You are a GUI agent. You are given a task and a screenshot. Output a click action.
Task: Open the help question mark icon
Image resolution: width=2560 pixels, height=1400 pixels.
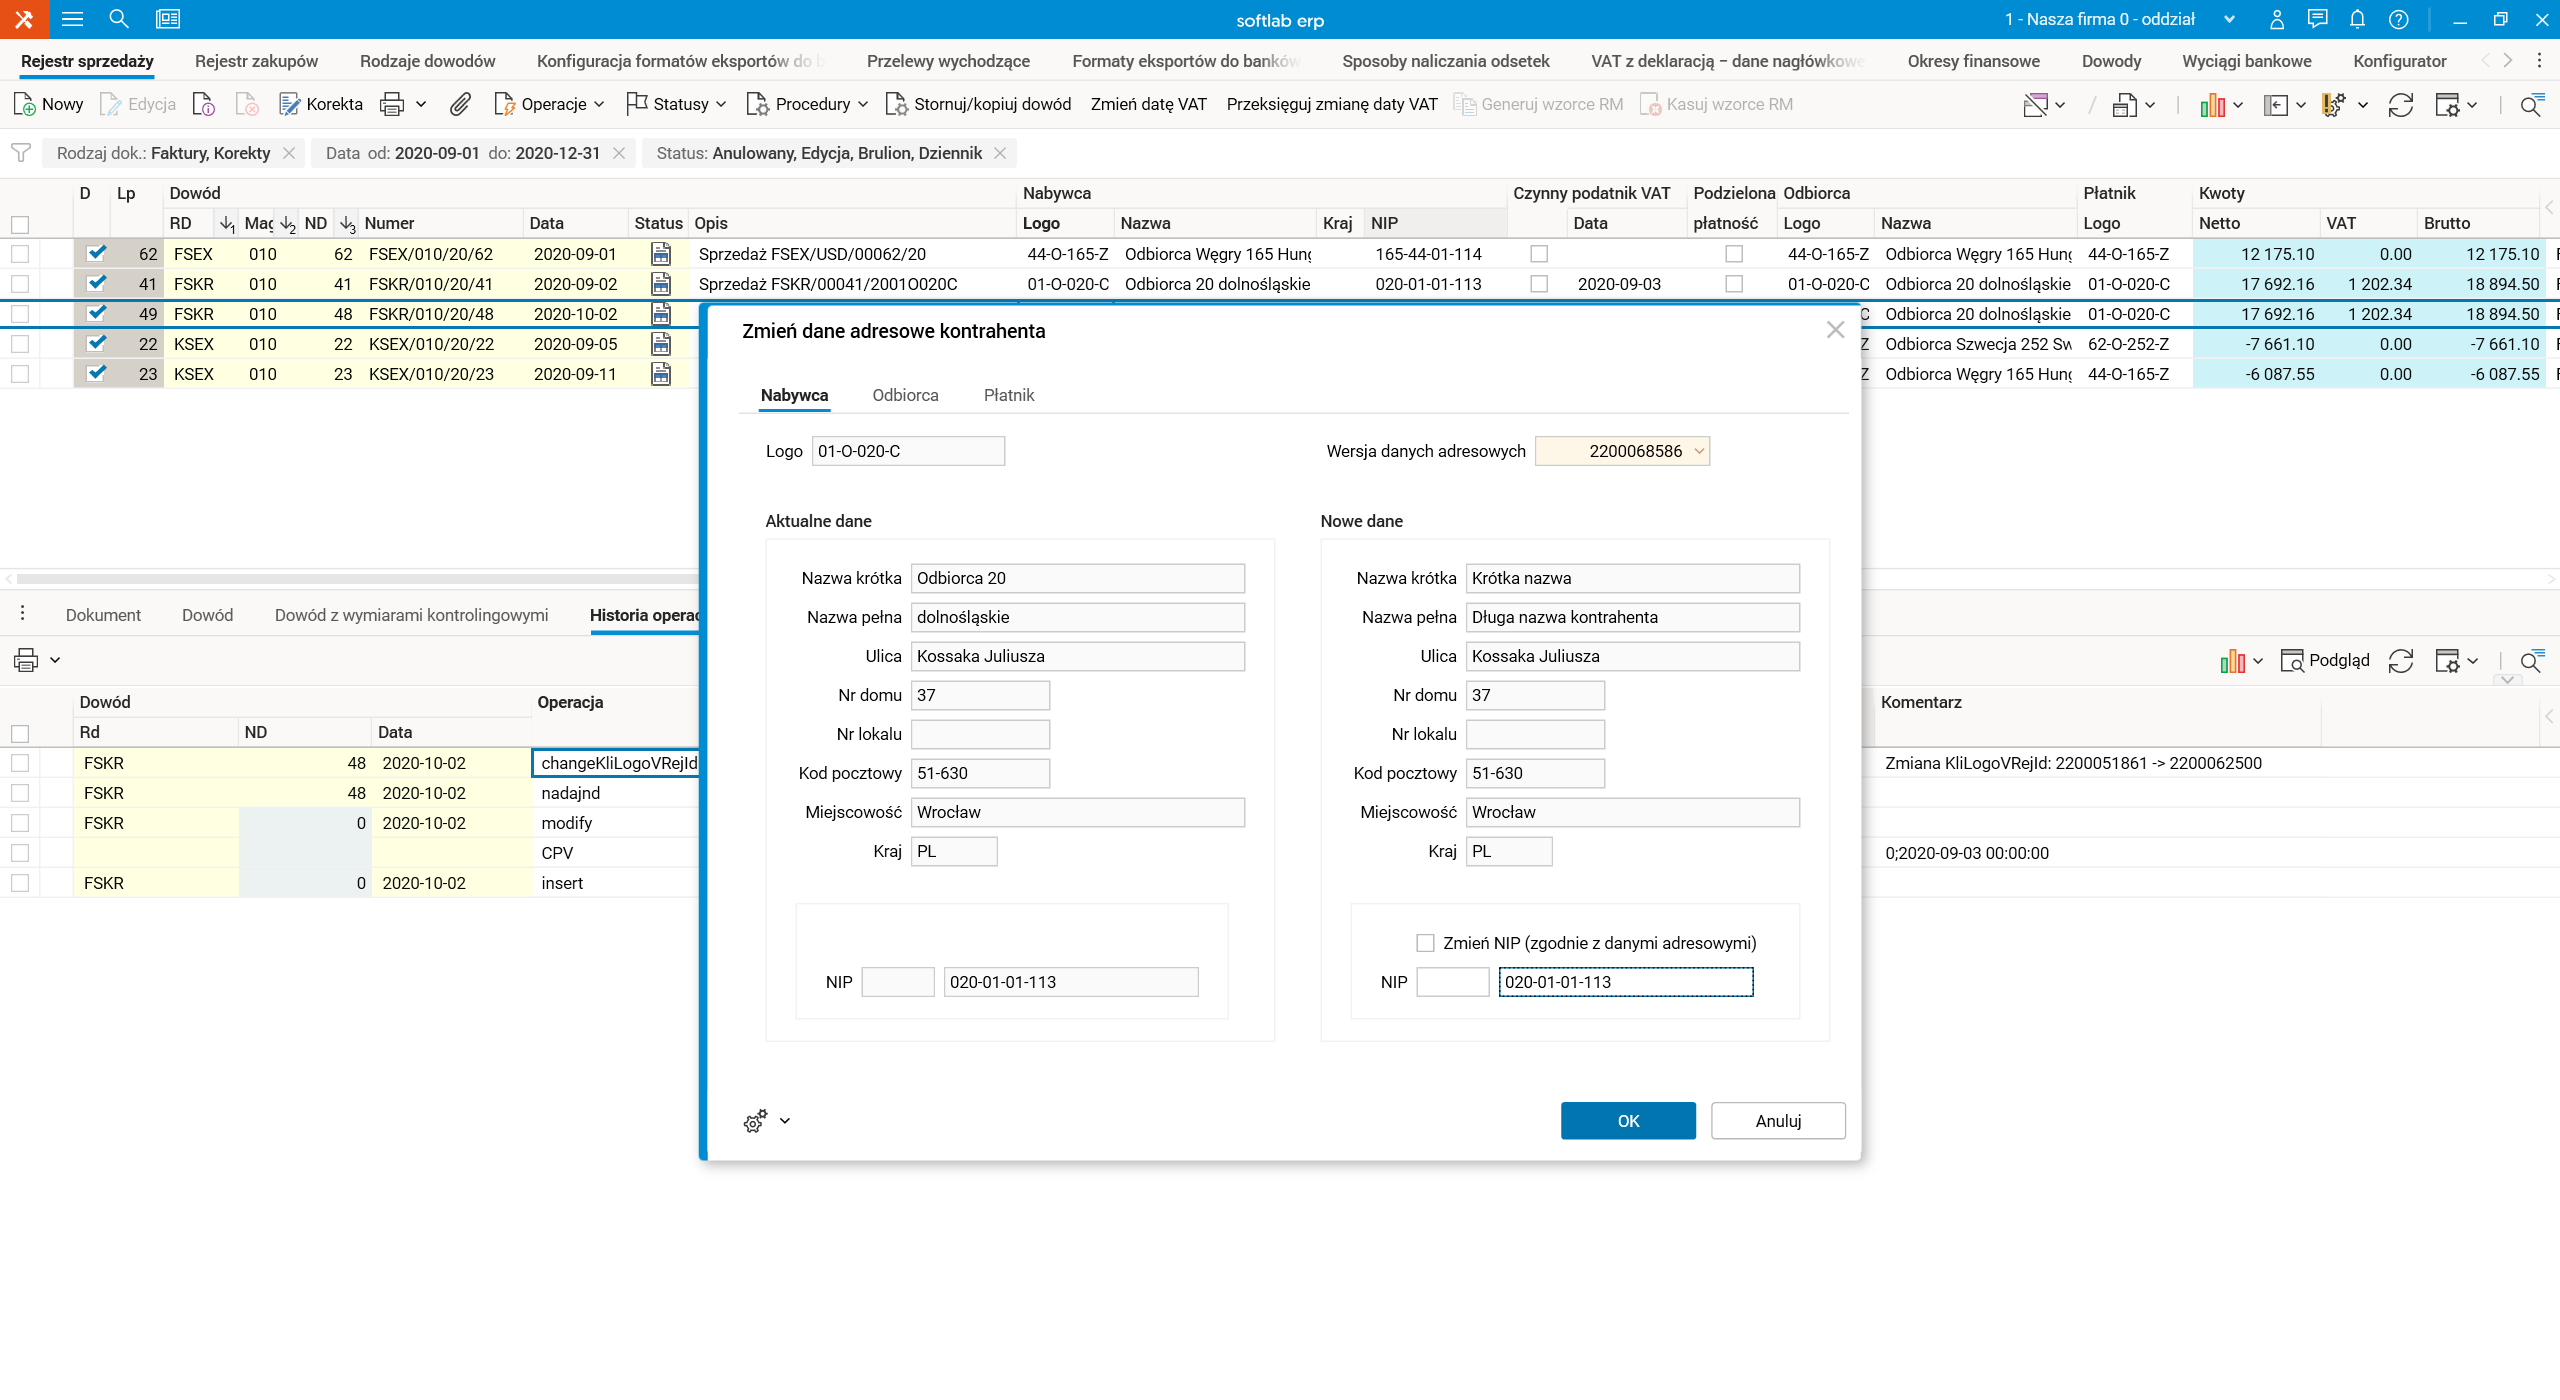[x=2398, y=19]
